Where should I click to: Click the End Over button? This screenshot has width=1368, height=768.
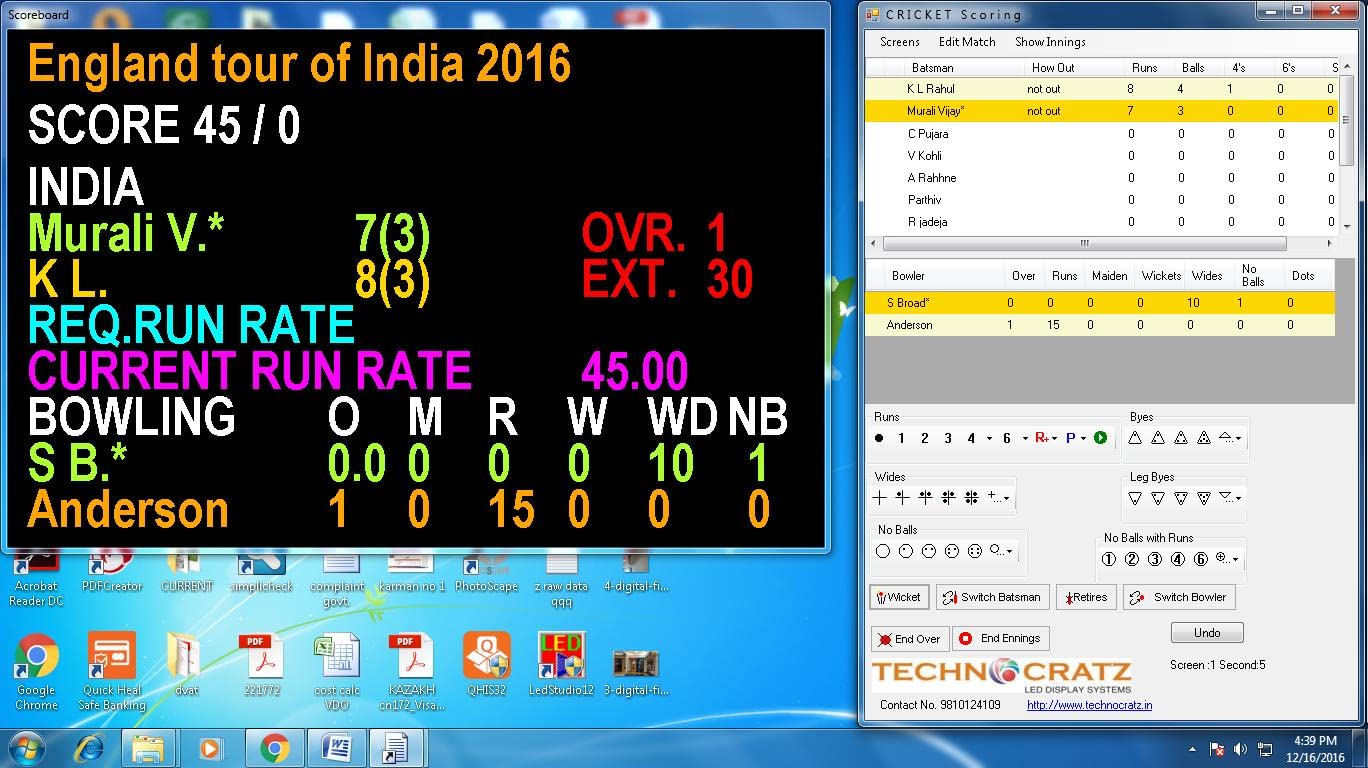[909, 638]
